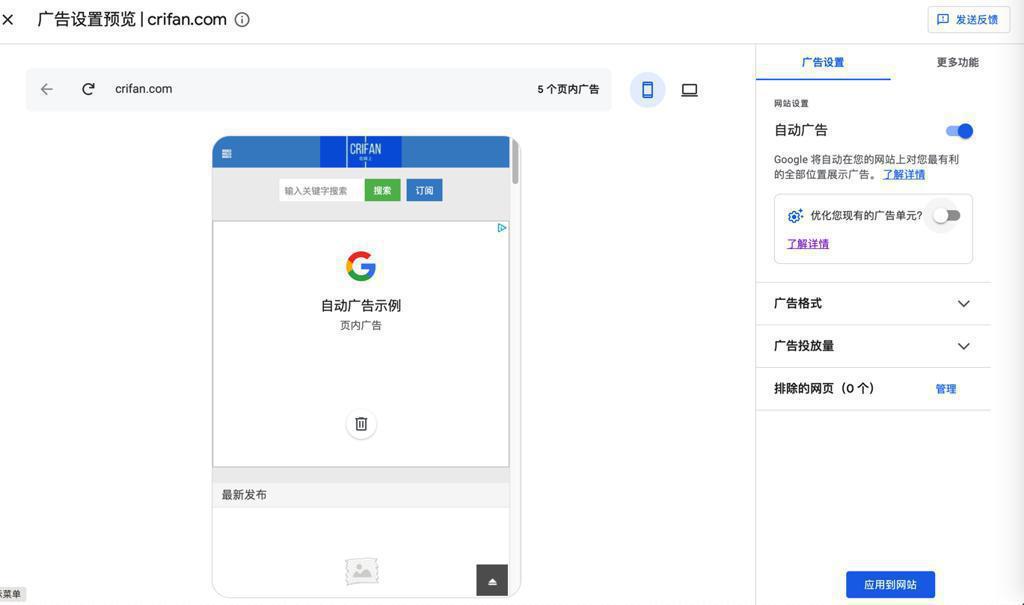Click the 自动广告示例 ad title
Screen dimensions: 1024x605
point(361,306)
